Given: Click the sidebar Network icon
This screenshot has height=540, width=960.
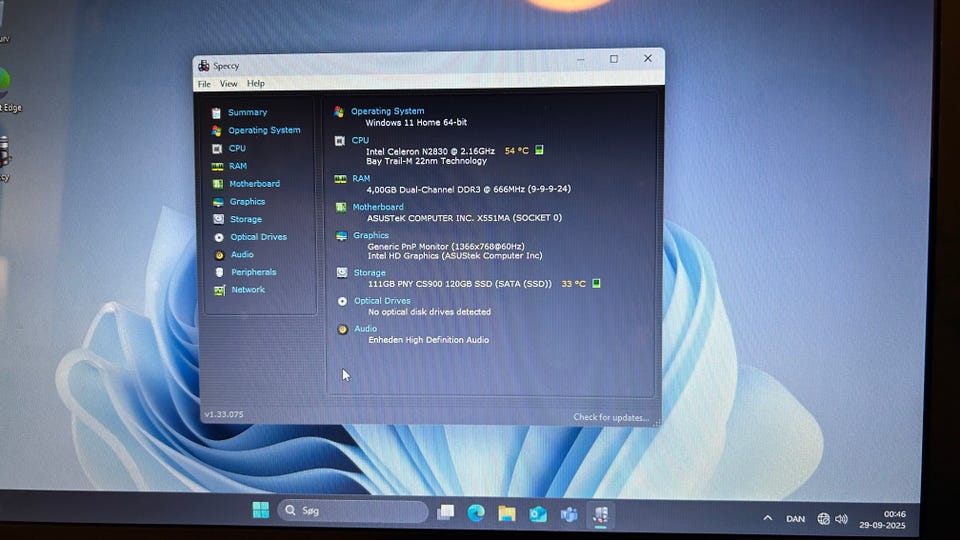Looking at the screenshot, I should tap(219, 290).
